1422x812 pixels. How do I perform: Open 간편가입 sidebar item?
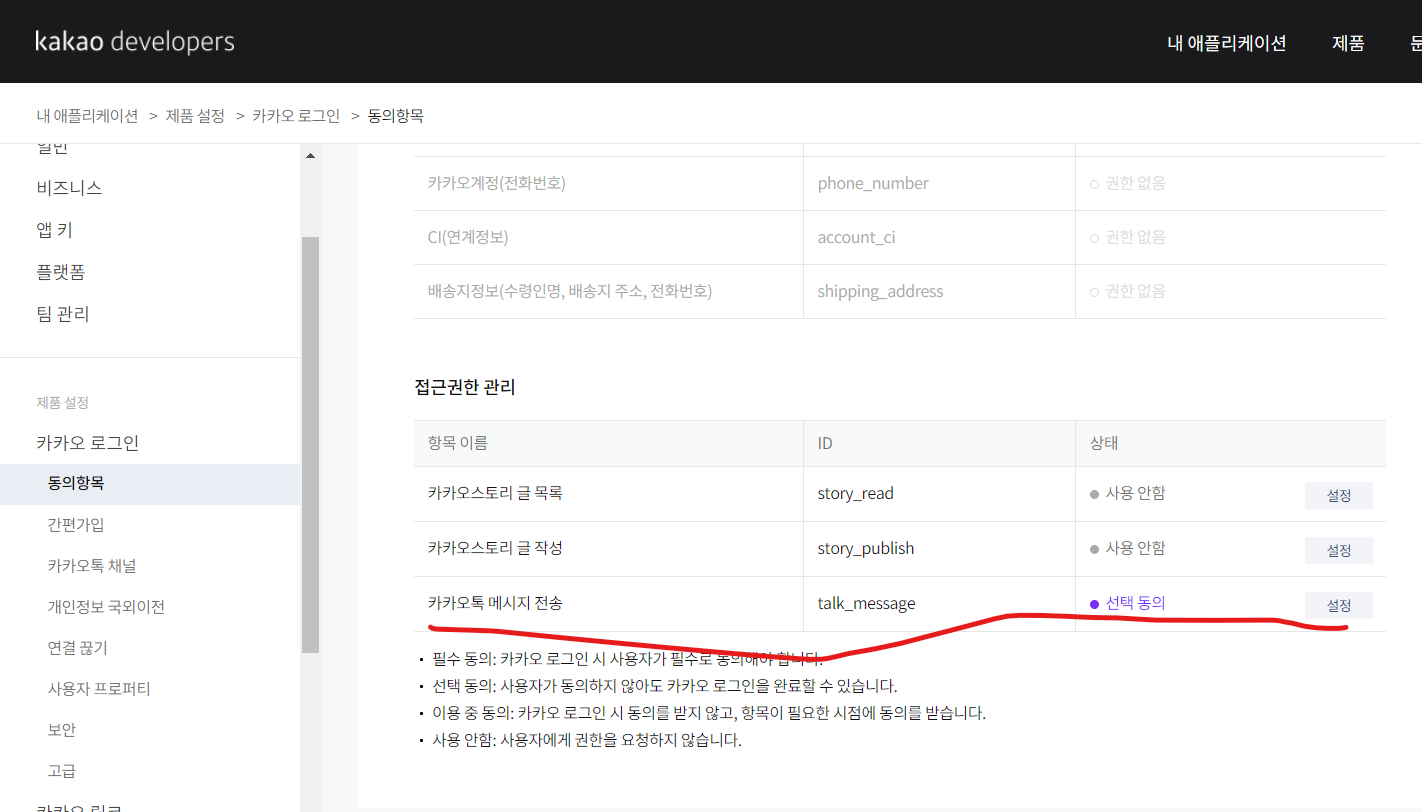point(76,525)
